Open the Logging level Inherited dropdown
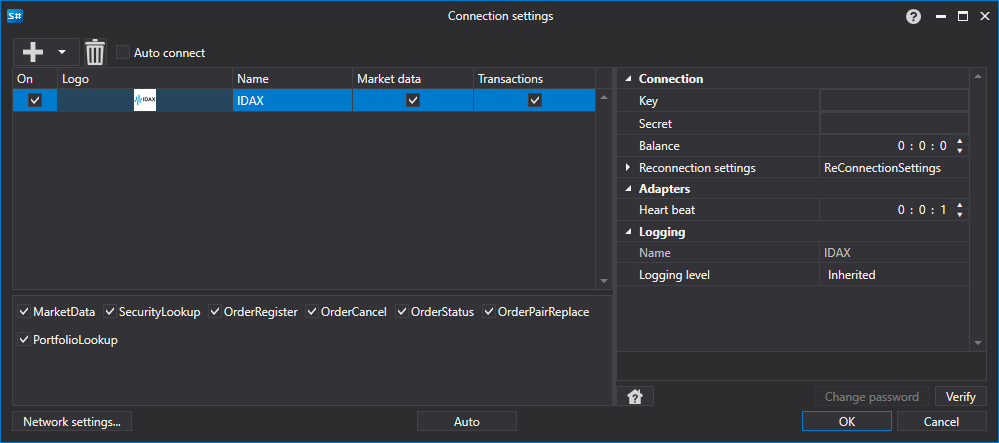 [x=894, y=275]
